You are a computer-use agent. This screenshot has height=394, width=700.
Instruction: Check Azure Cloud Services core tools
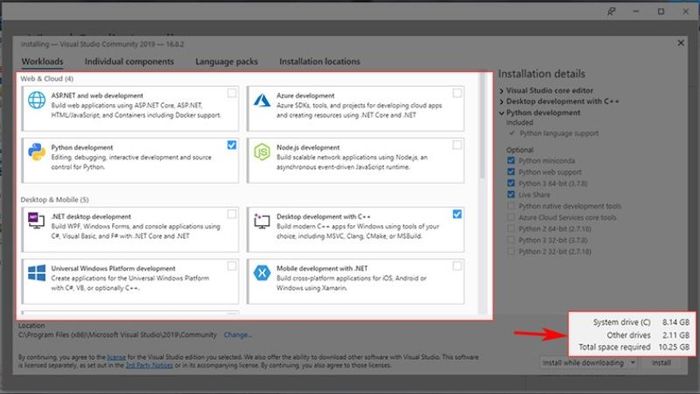[x=511, y=217]
